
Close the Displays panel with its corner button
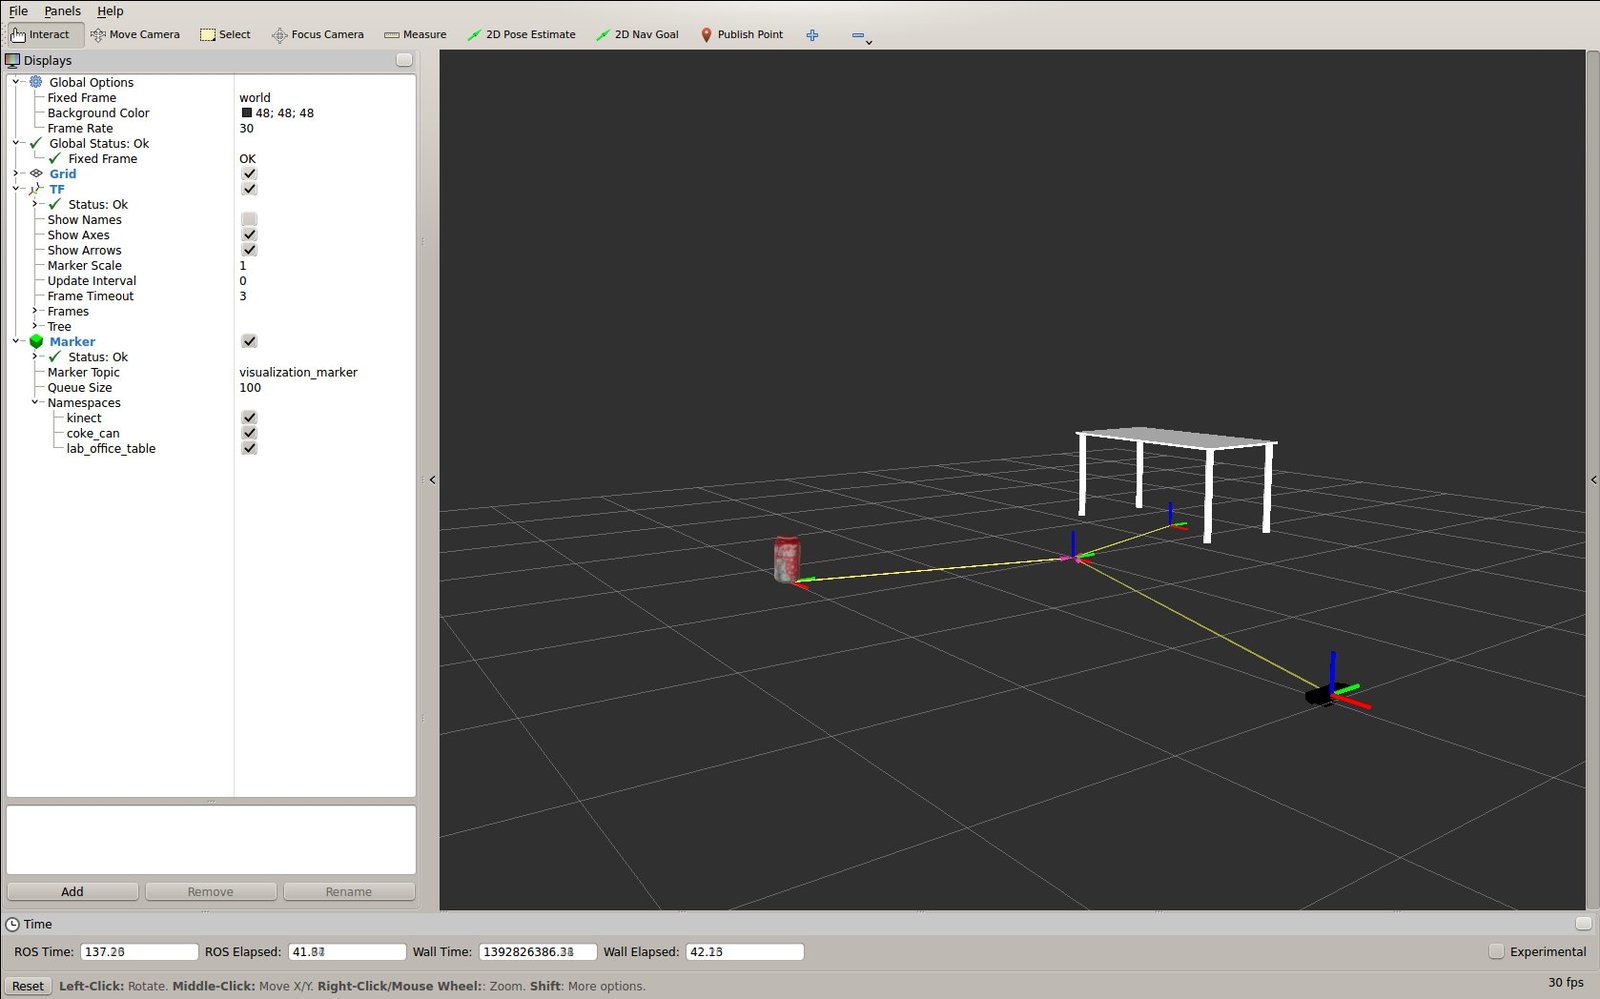[x=404, y=60]
